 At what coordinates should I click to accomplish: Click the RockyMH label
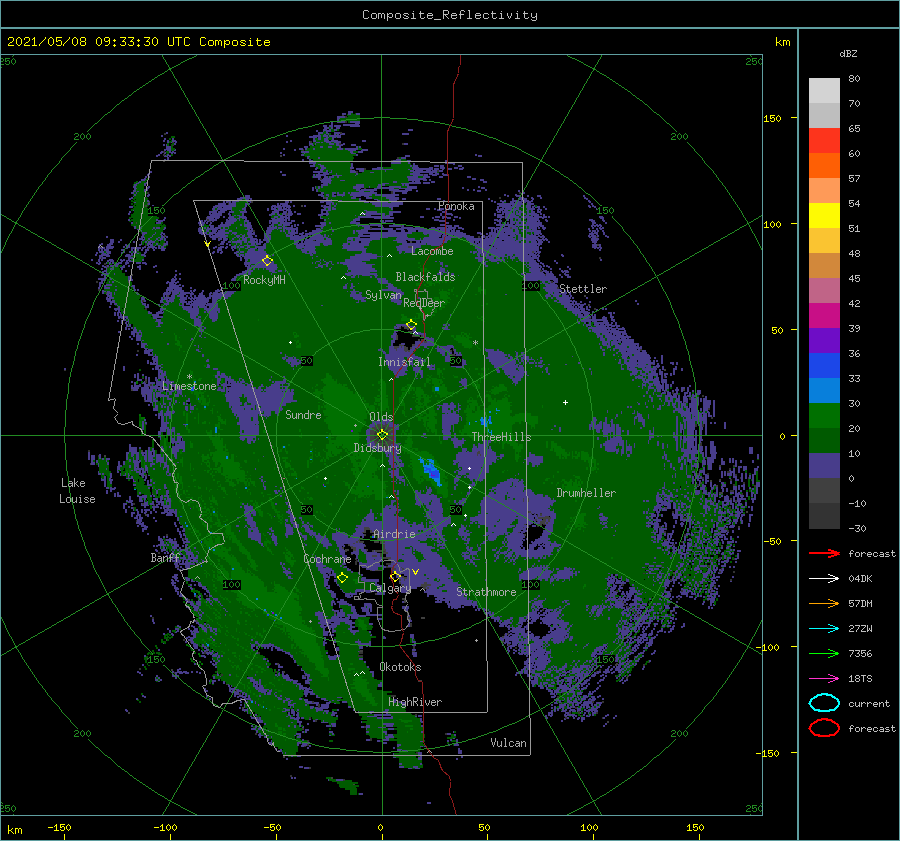coord(264,280)
